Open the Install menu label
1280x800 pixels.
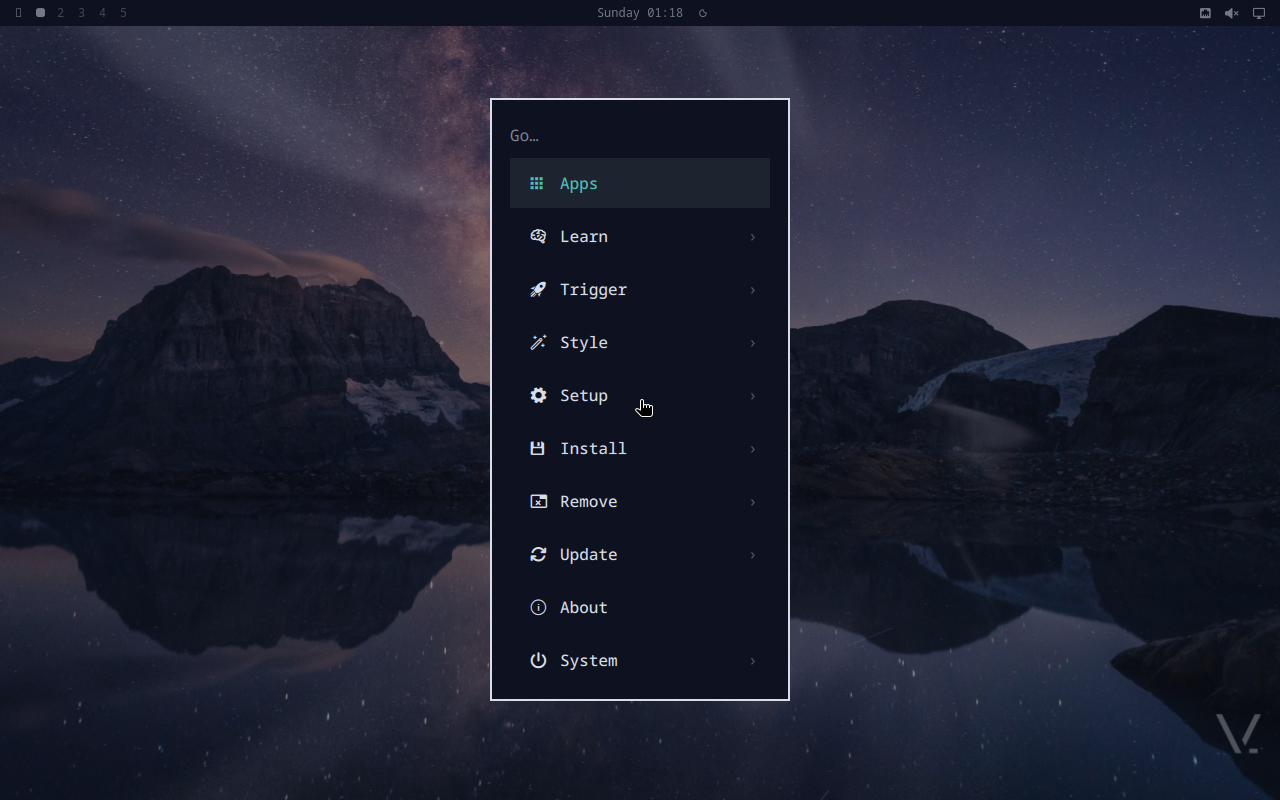(593, 448)
